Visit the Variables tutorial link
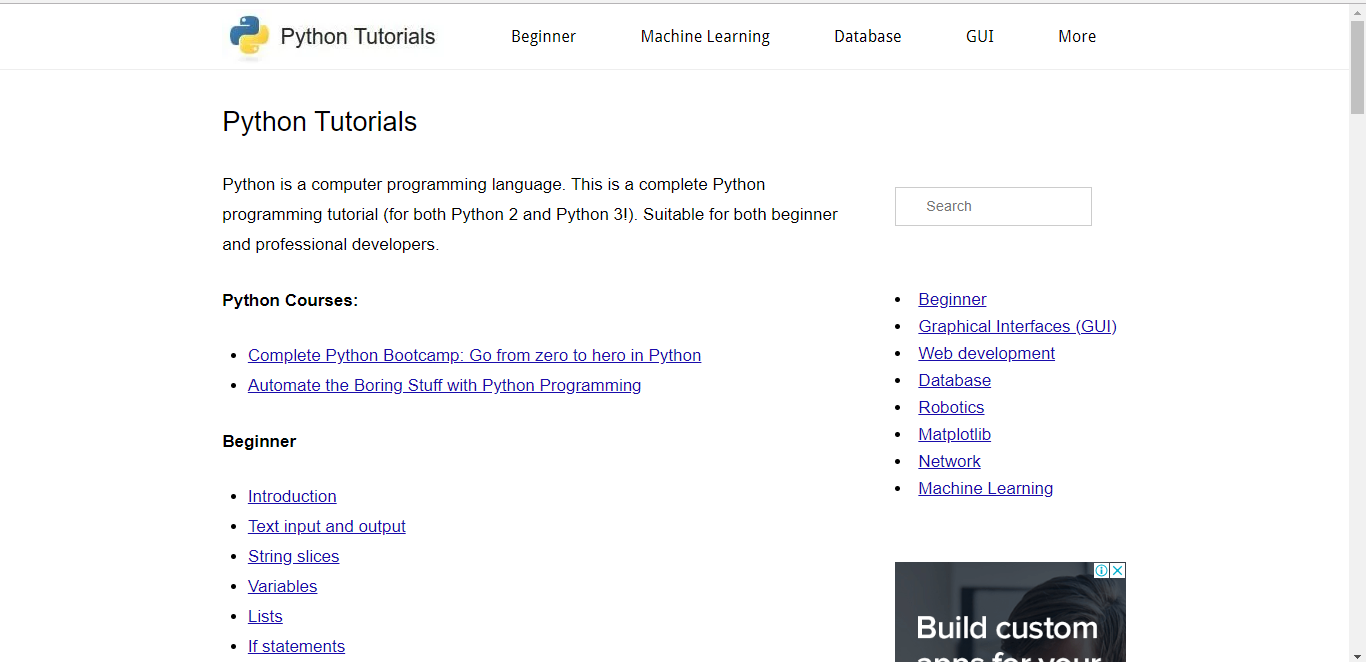This screenshot has height=662, width=1366. click(x=282, y=586)
